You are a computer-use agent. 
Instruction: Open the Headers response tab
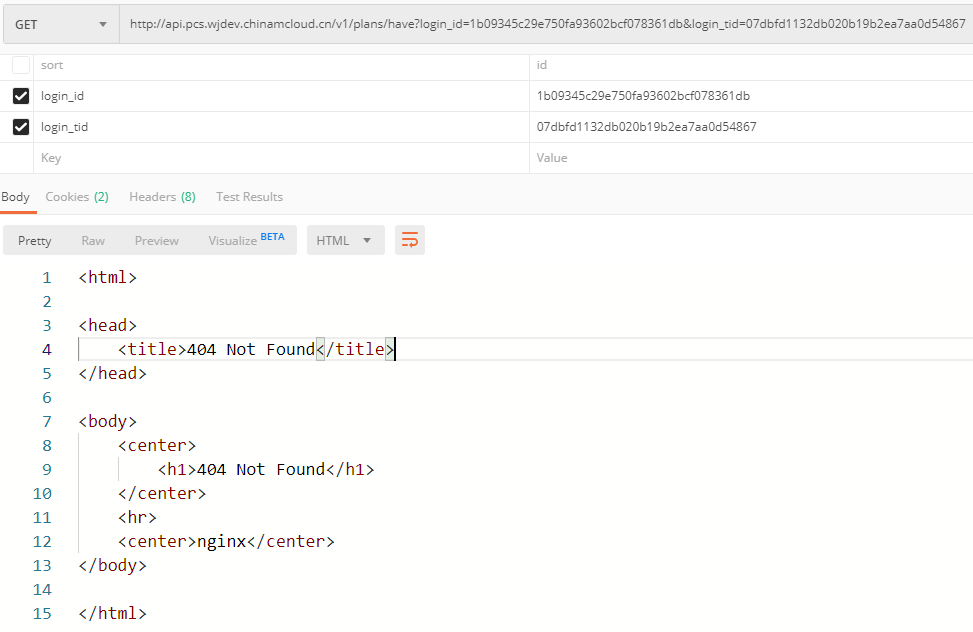point(162,197)
